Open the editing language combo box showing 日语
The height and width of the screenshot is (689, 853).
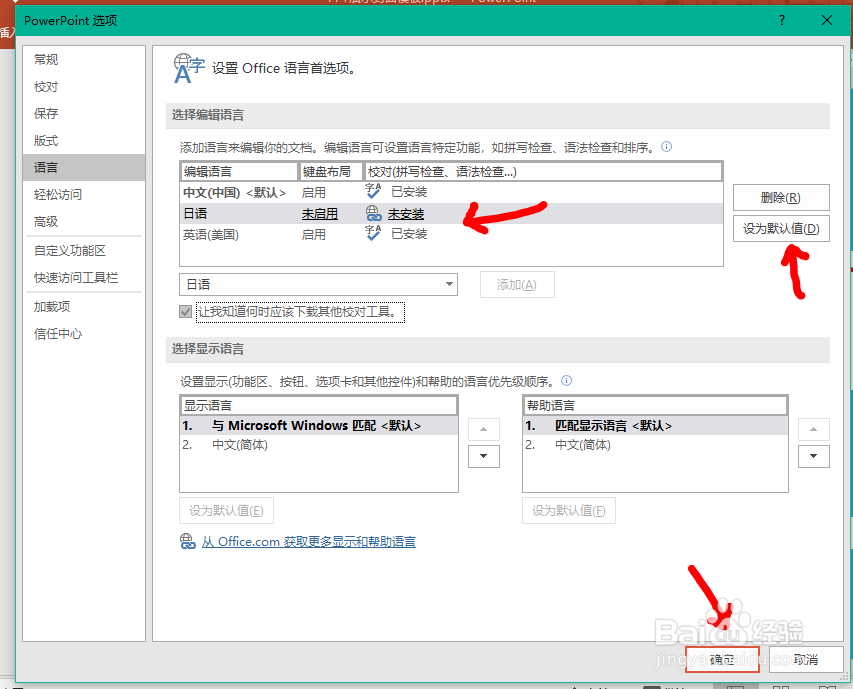point(318,284)
